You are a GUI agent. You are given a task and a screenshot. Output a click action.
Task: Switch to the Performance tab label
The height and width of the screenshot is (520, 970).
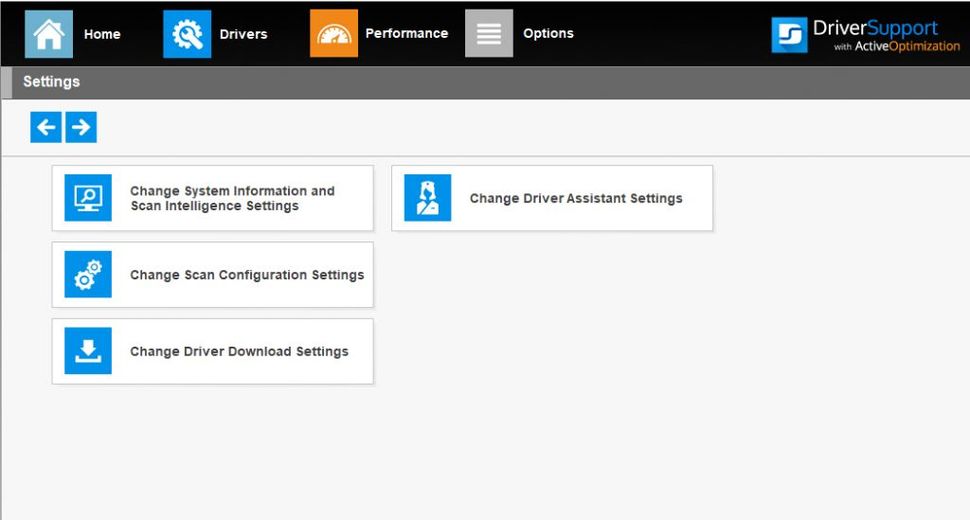pos(406,33)
